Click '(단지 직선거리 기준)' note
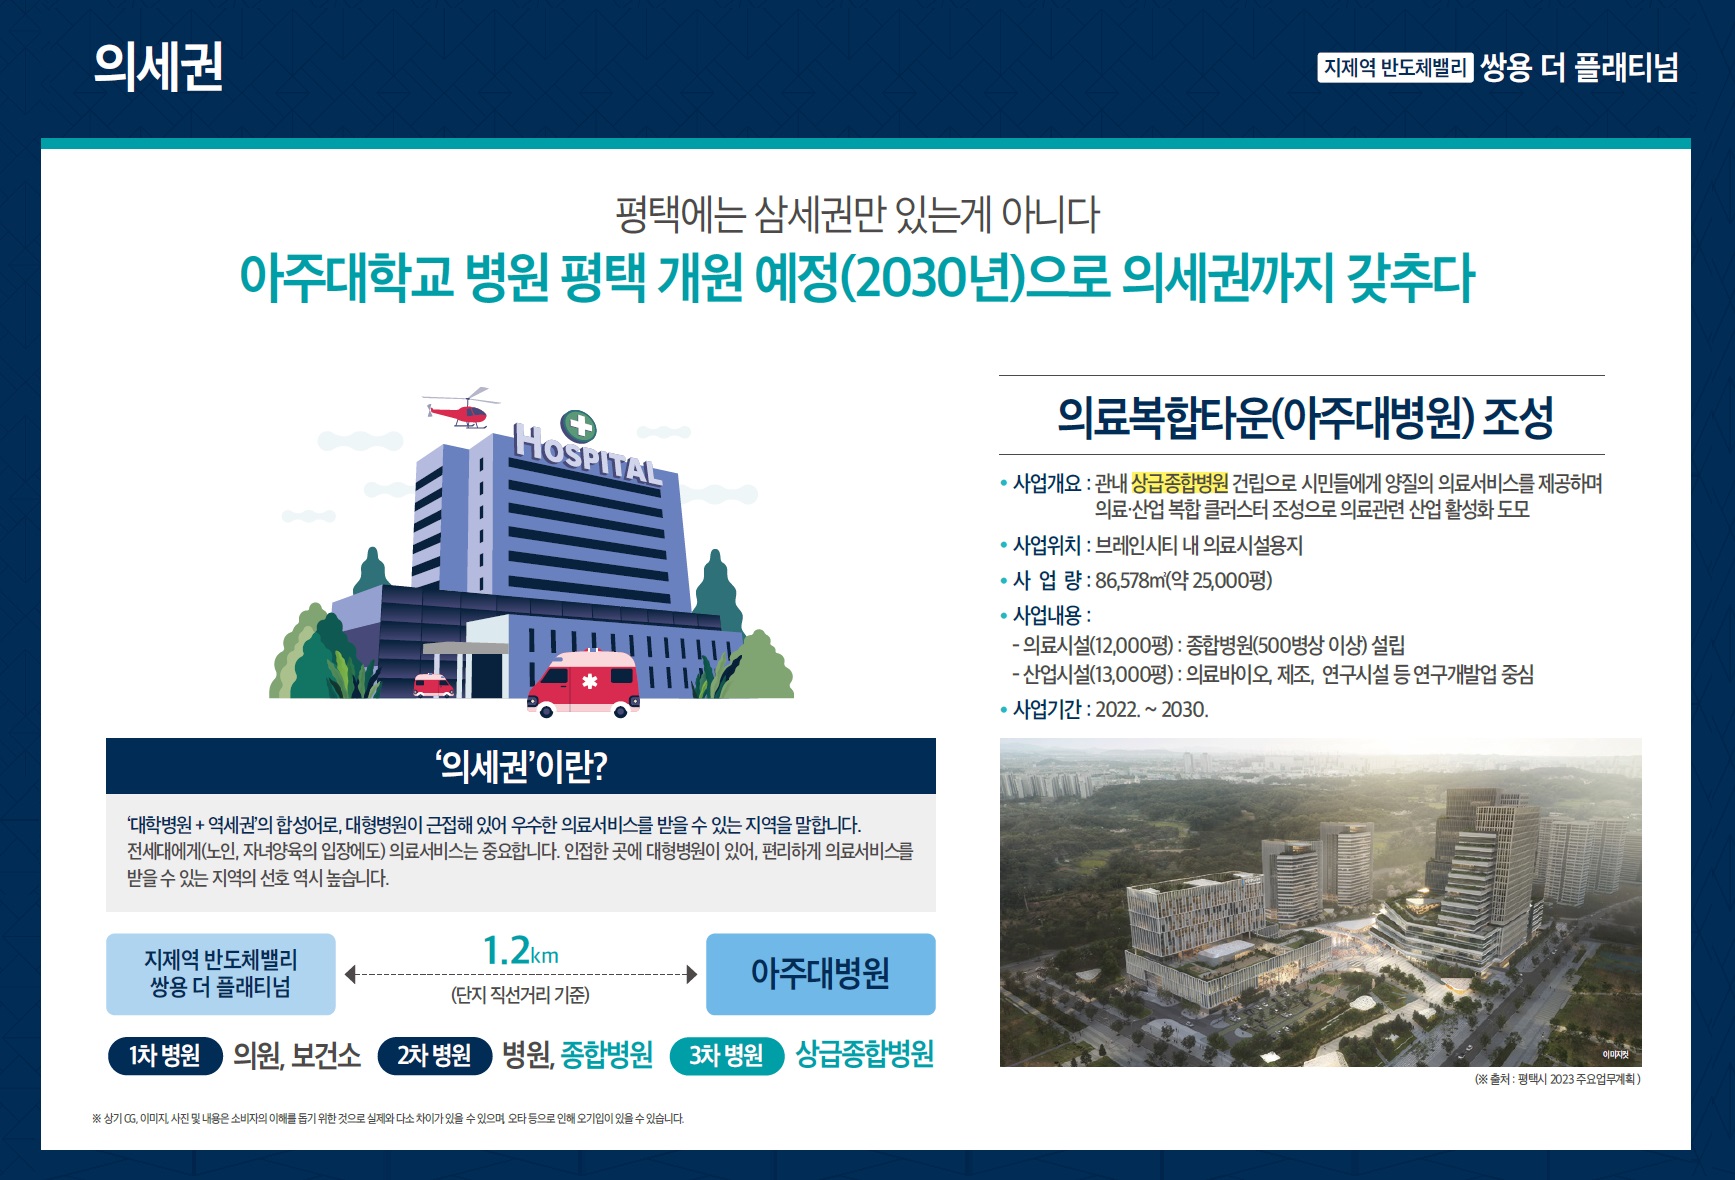1735x1180 pixels. [x=520, y=995]
